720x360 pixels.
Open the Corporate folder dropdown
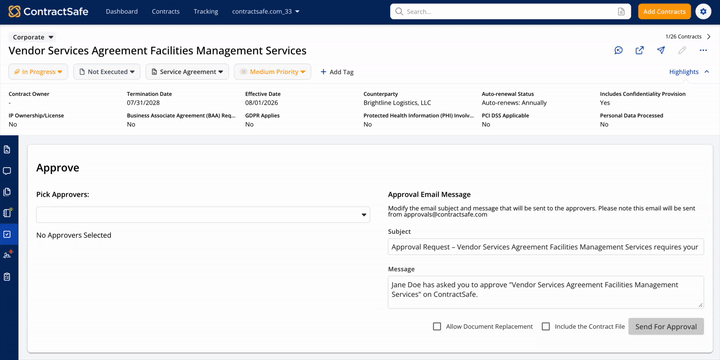click(33, 37)
